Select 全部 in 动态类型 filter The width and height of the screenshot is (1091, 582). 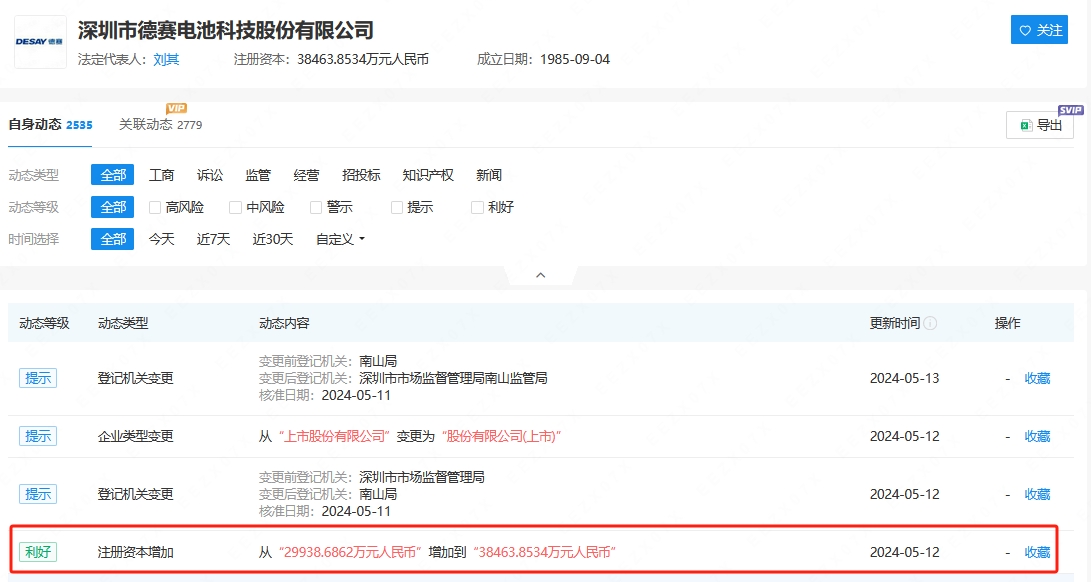pos(113,175)
